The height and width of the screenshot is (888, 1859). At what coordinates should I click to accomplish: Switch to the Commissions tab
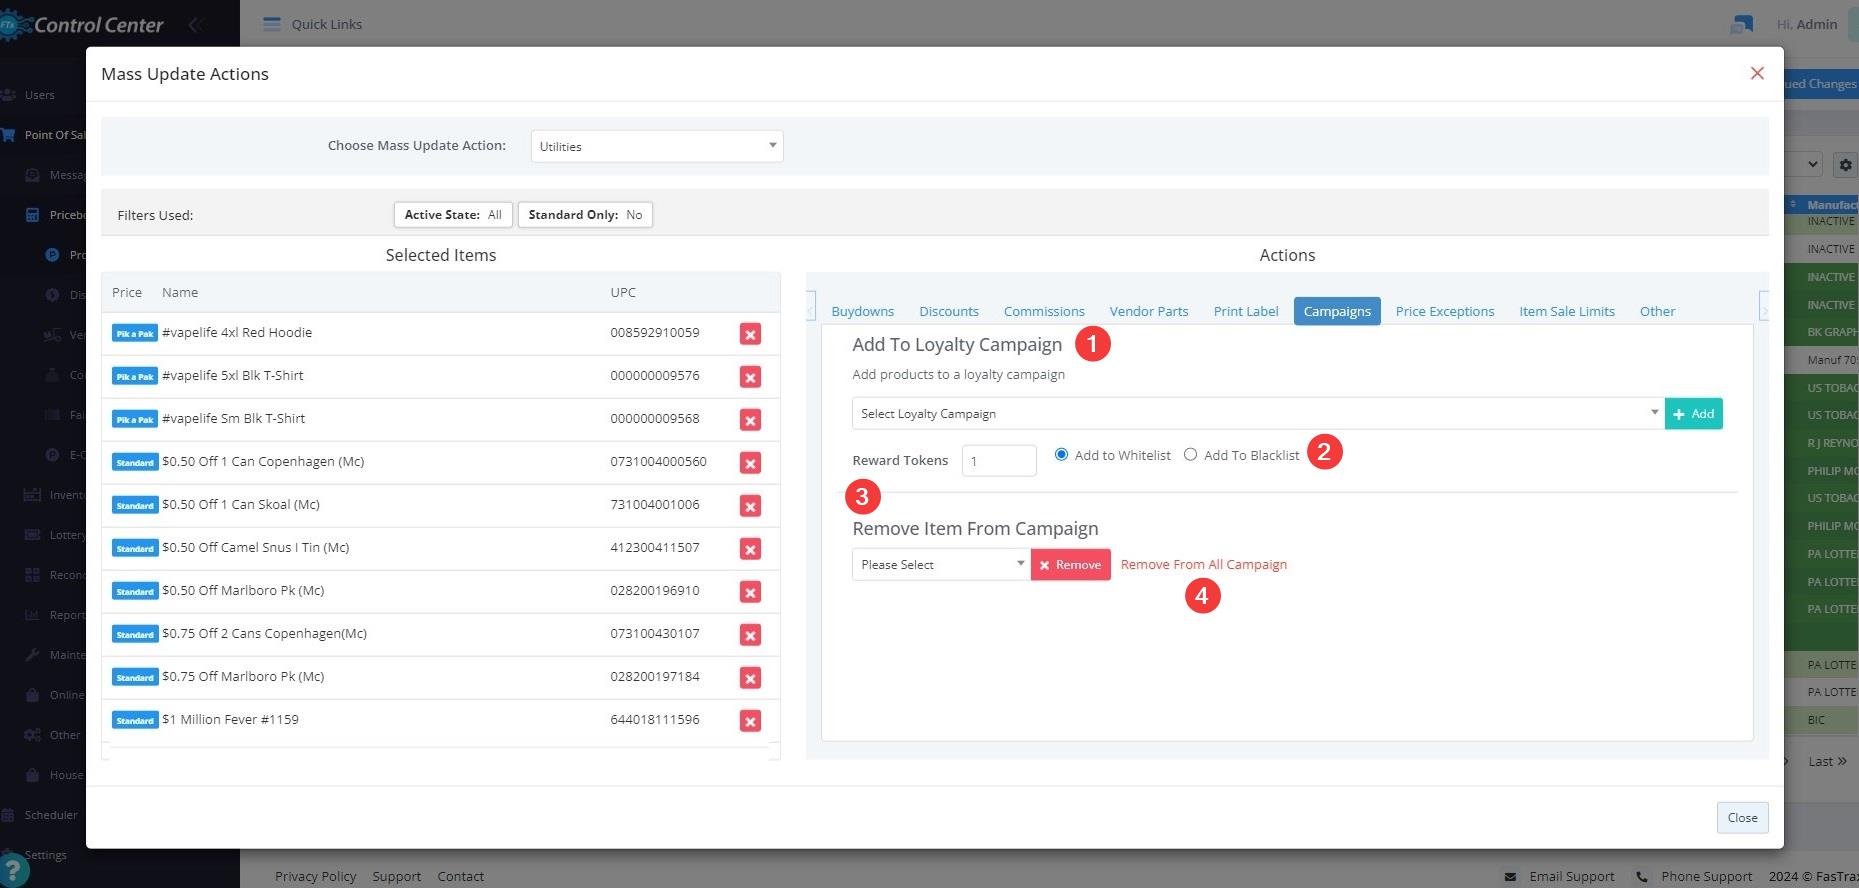(x=1044, y=312)
